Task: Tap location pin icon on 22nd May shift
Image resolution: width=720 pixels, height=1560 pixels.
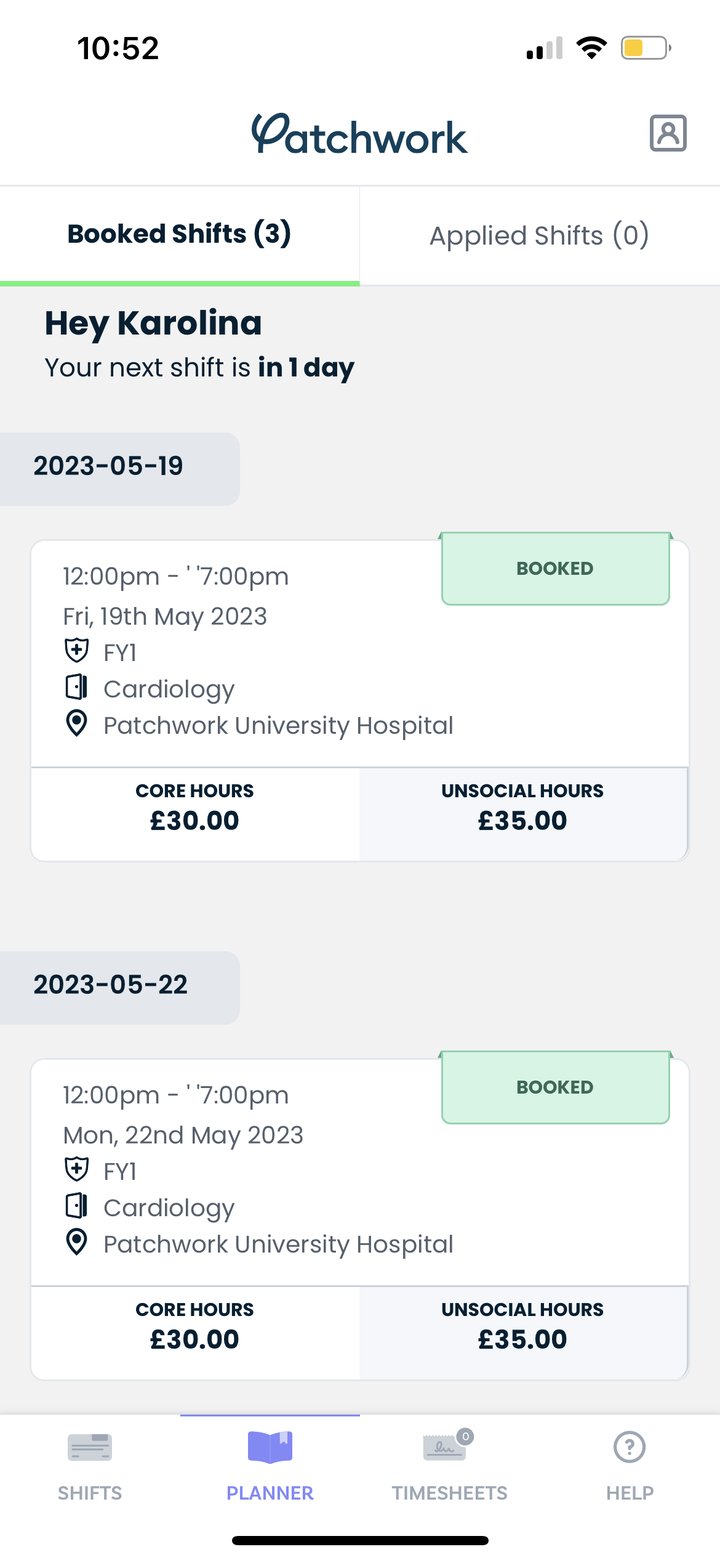Action: (x=76, y=1244)
